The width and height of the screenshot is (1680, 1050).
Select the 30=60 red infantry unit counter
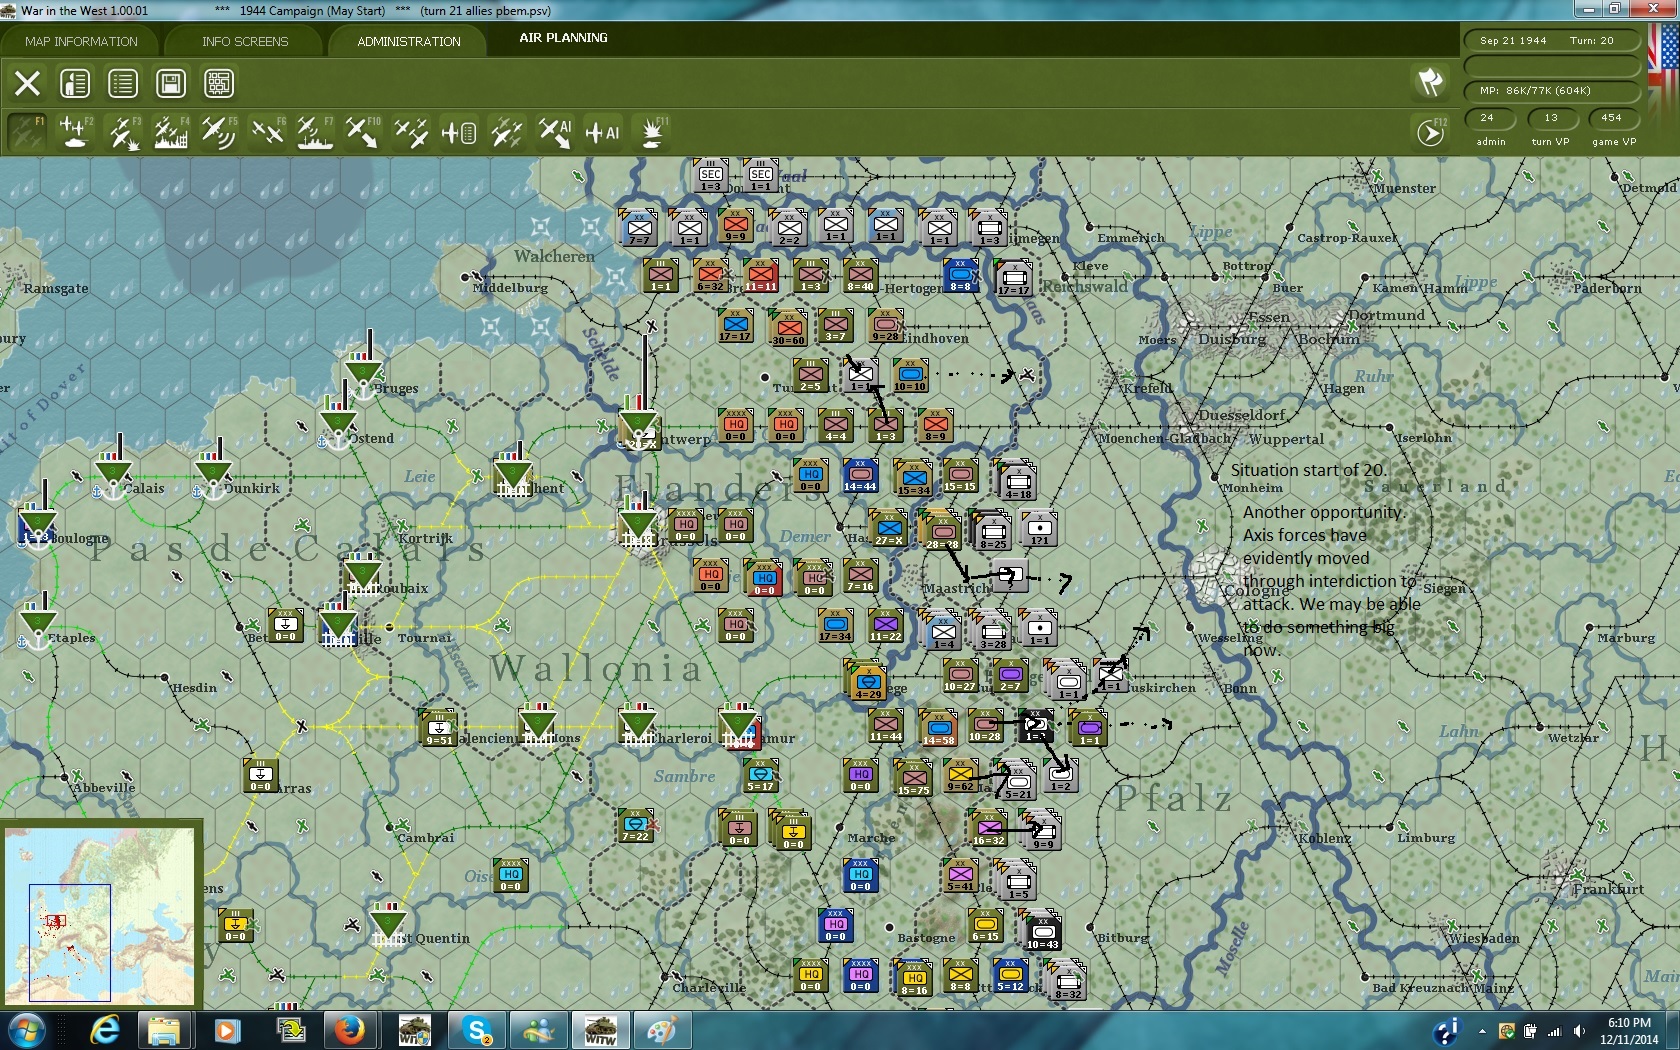point(789,328)
